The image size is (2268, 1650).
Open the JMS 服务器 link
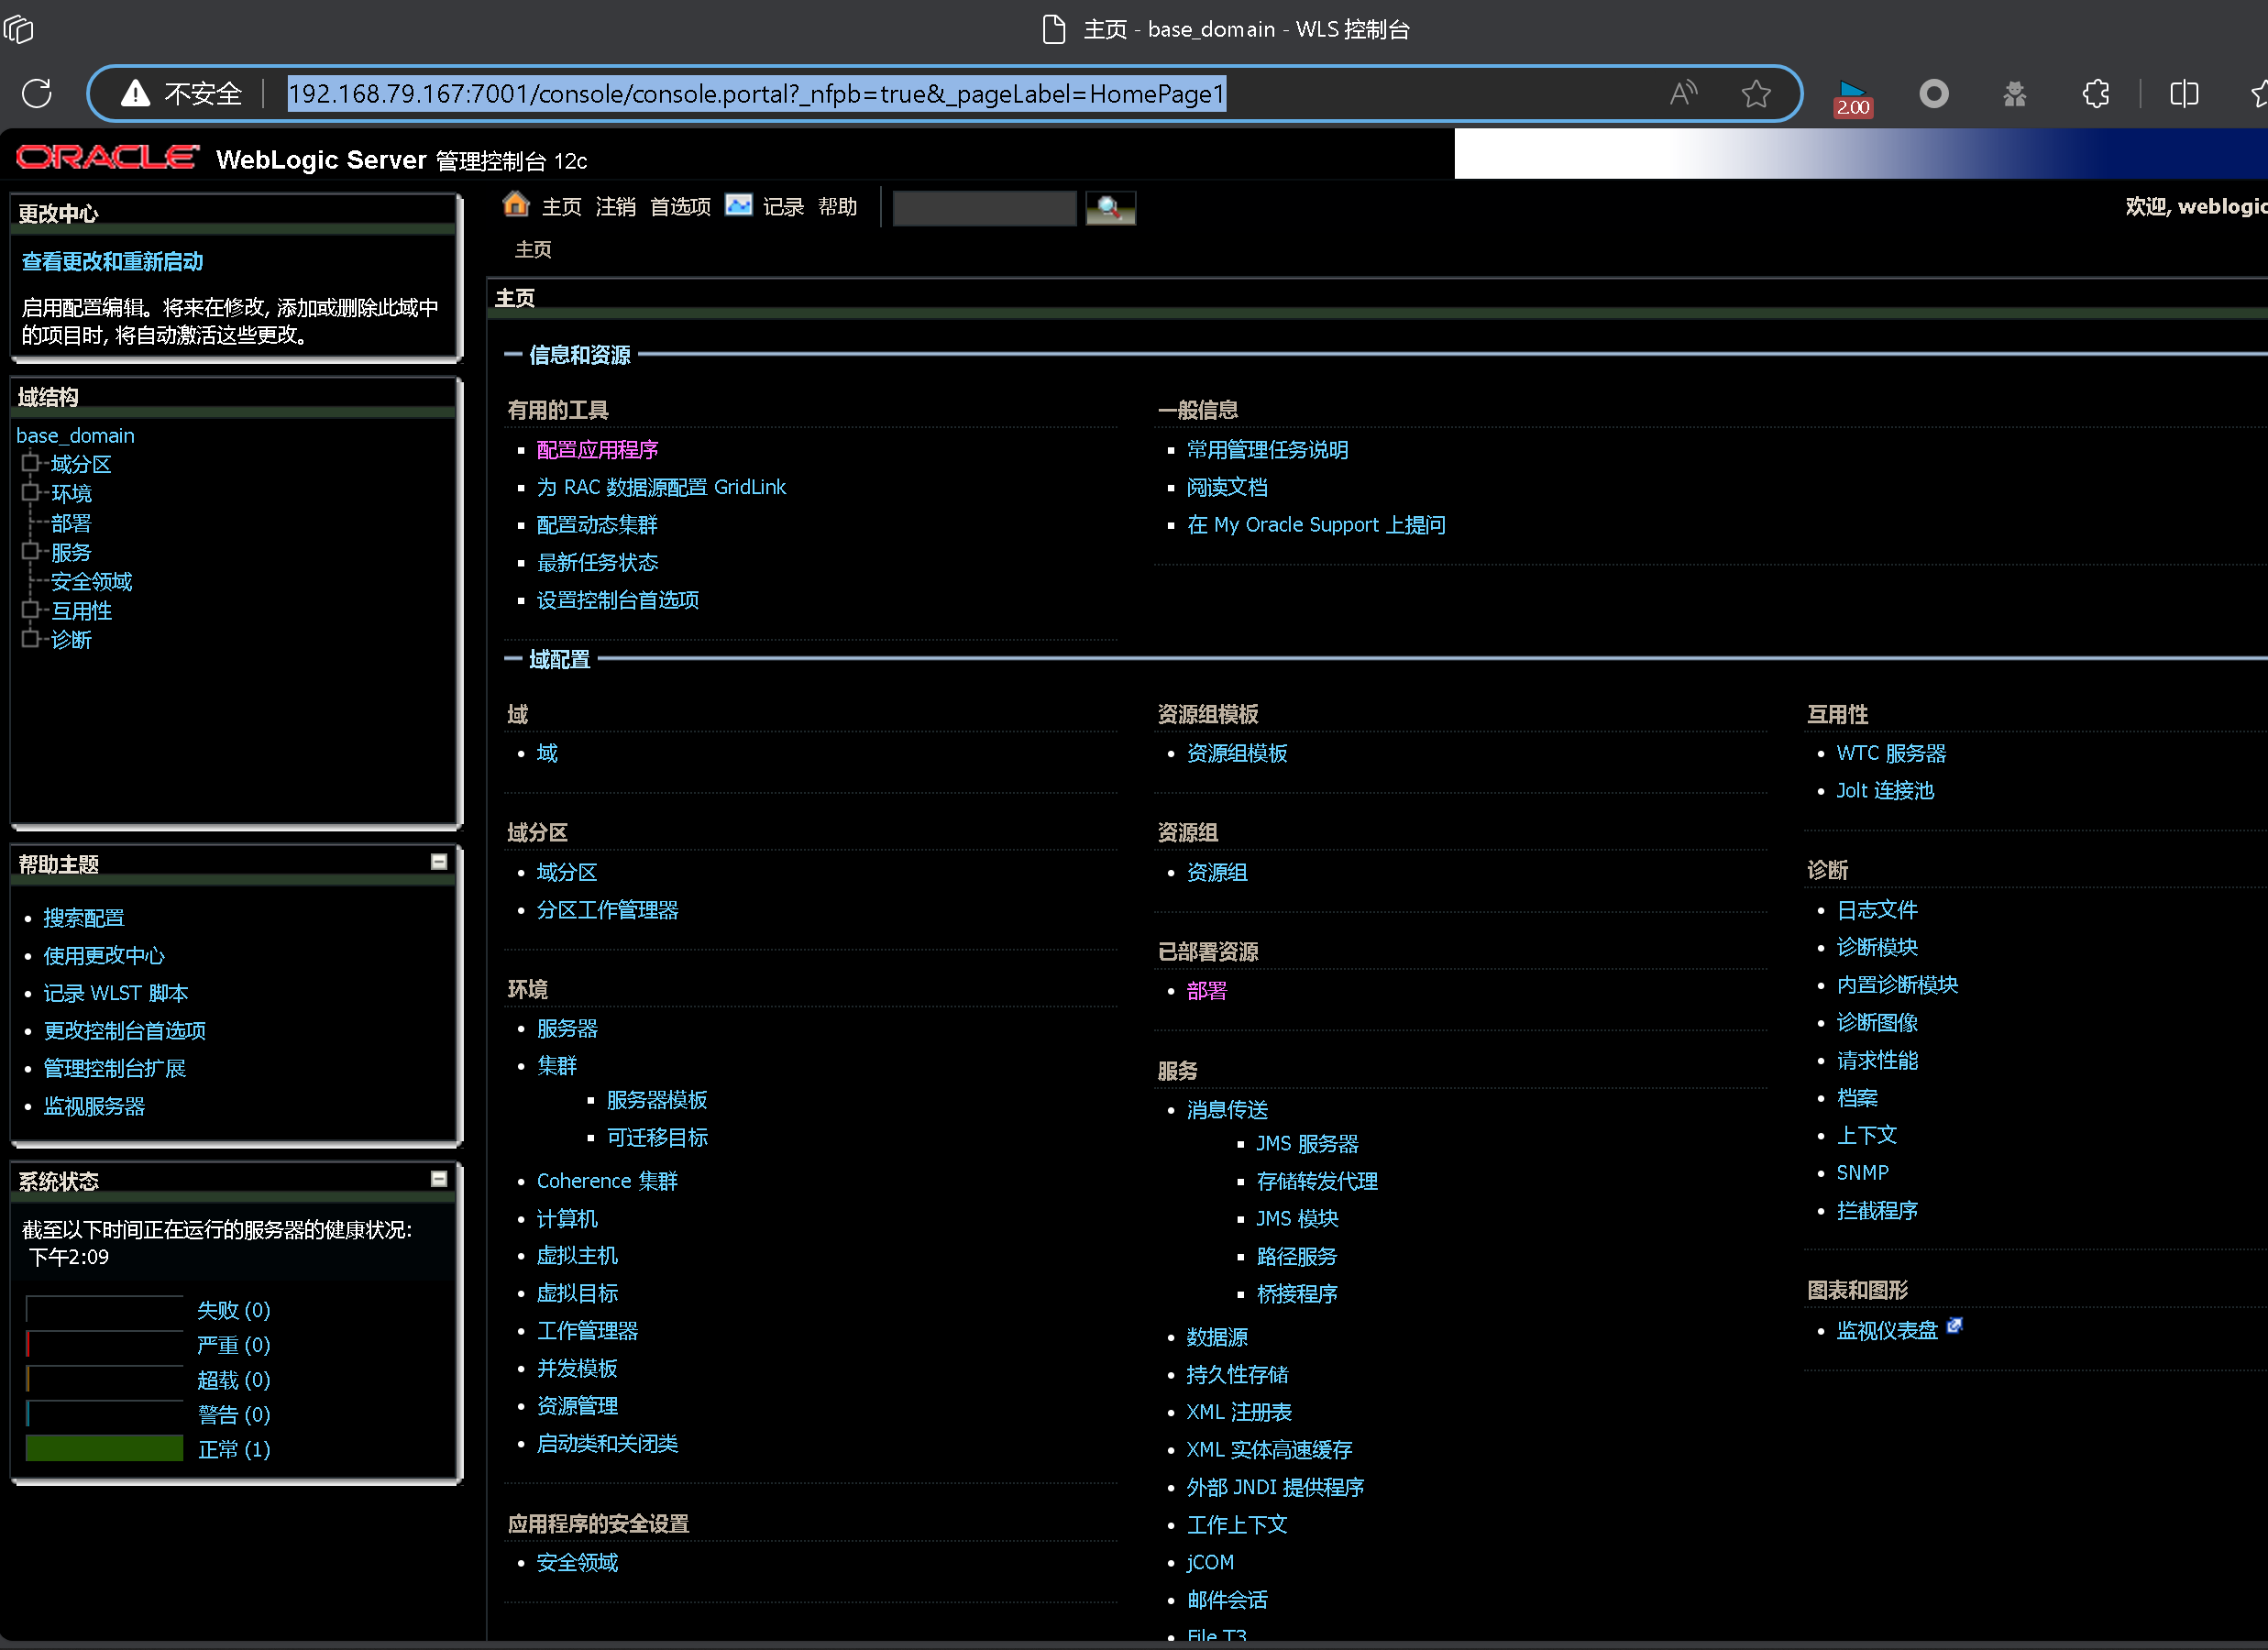click(1307, 1144)
